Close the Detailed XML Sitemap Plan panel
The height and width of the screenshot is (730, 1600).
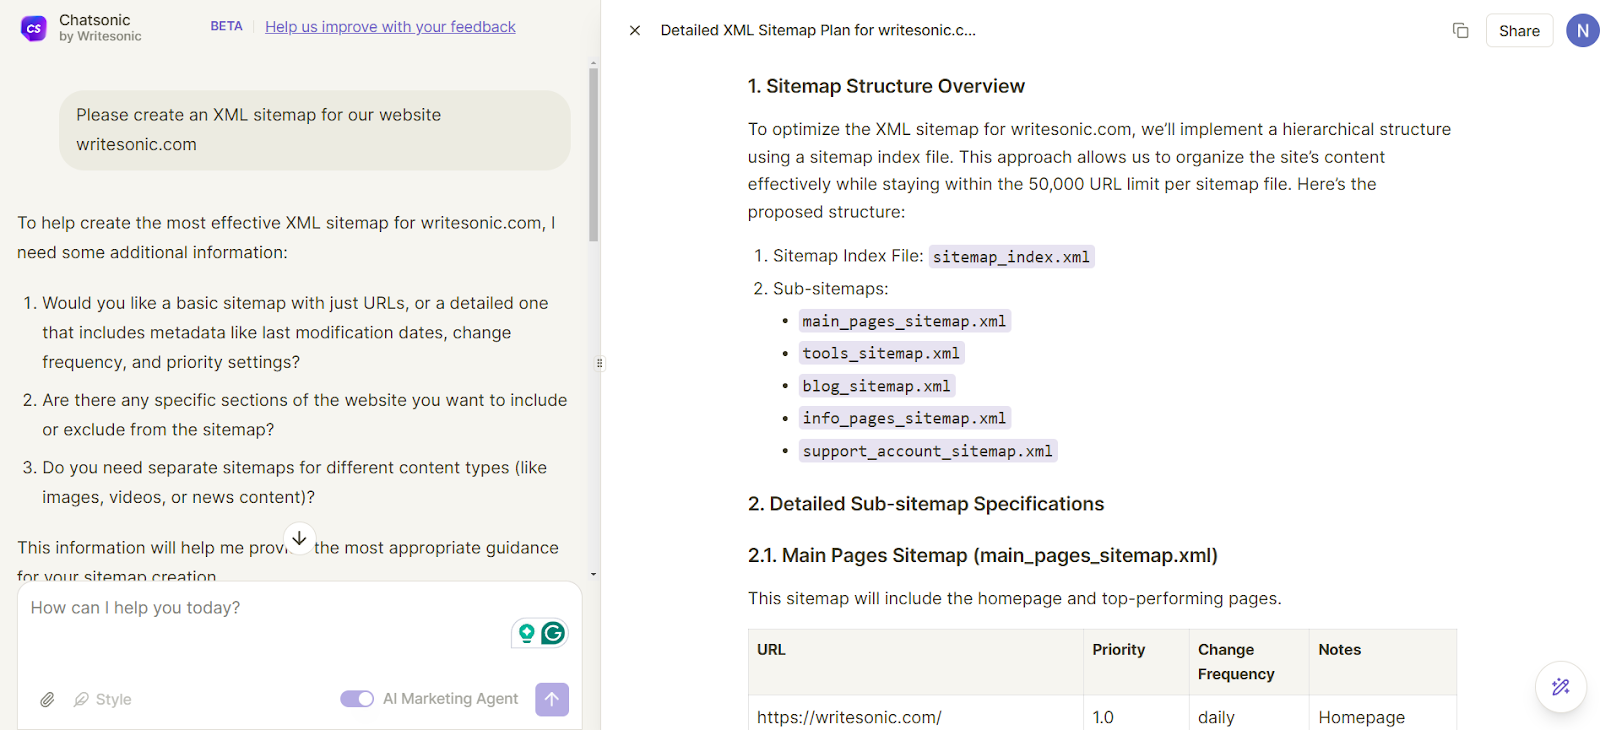634,31
